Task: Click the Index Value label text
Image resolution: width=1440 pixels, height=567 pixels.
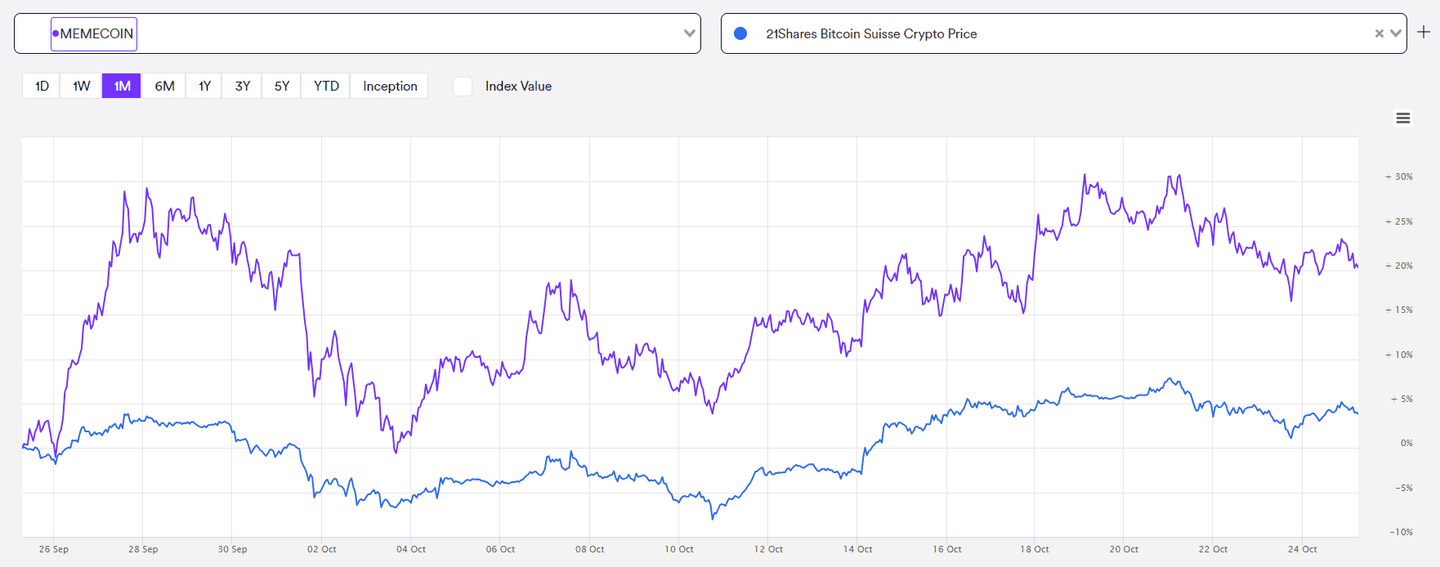Action: [x=518, y=86]
